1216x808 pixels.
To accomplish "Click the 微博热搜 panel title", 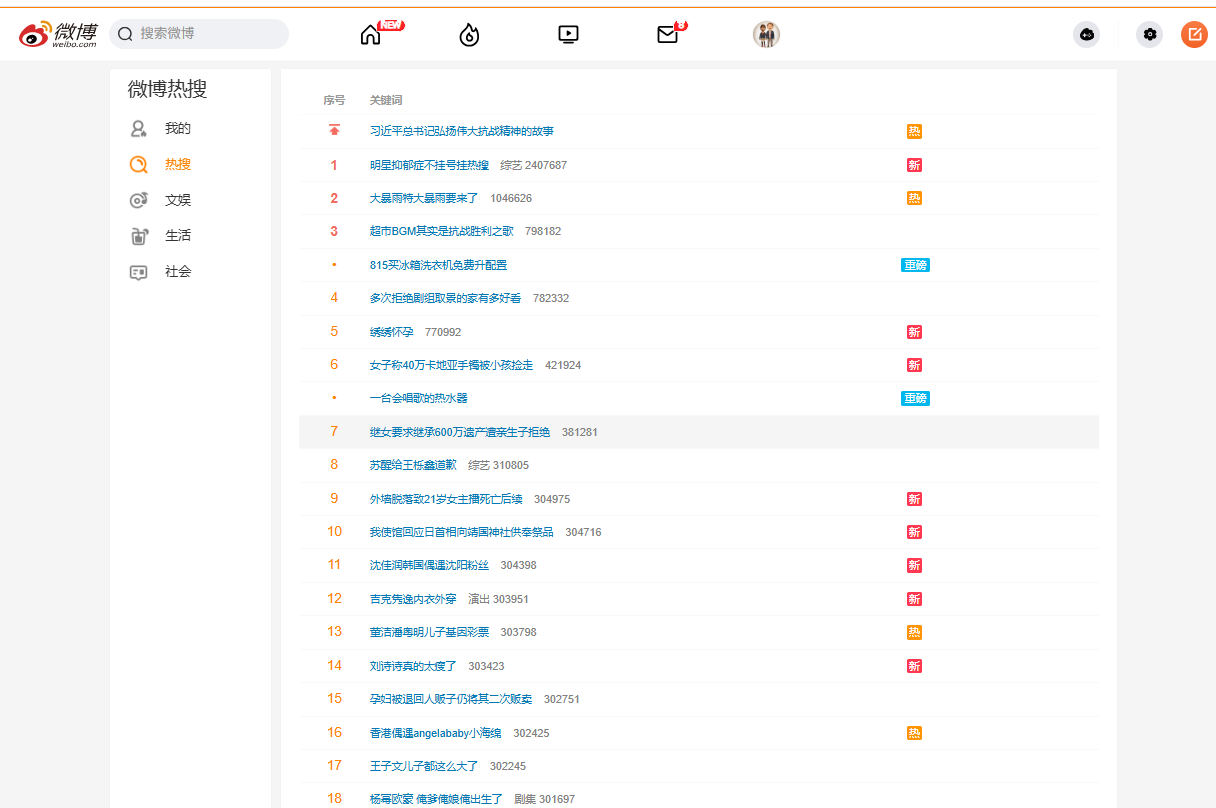I will pyautogui.click(x=168, y=89).
